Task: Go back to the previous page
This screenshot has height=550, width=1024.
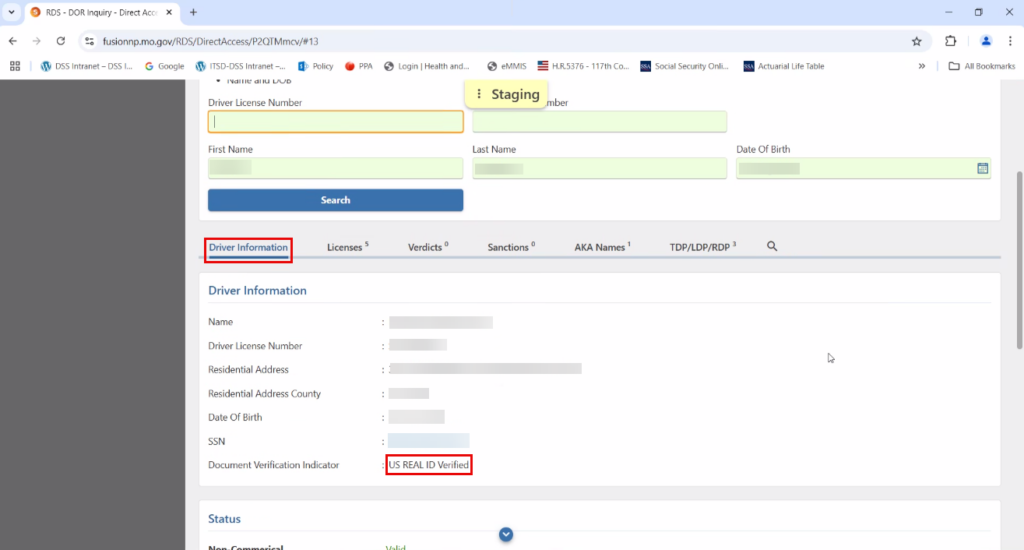Action: pyautogui.click(x=13, y=41)
